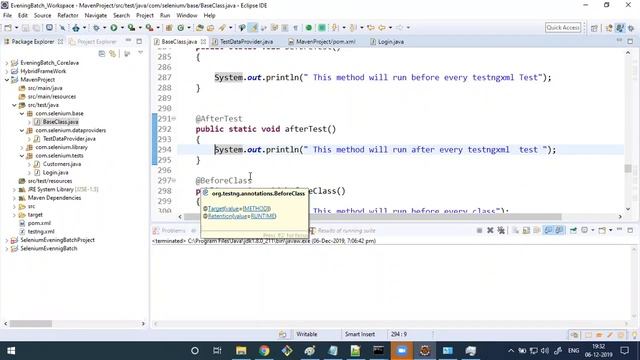Toggle Skip All Breakpoints icon
The height and width of the screenshot is (360, 640).
pyautogui.click(x=62, y=28)
